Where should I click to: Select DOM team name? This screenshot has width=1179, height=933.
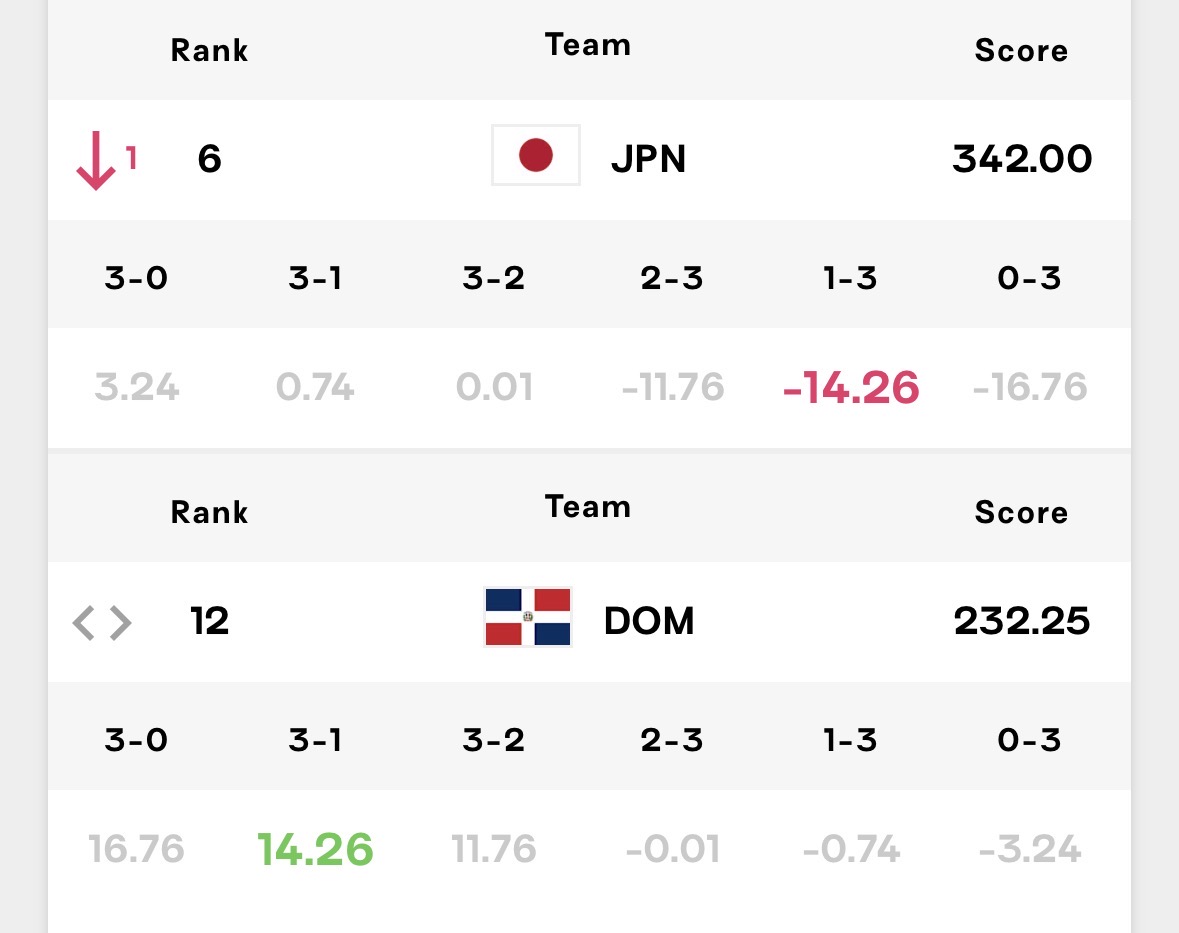coord(649,621)
